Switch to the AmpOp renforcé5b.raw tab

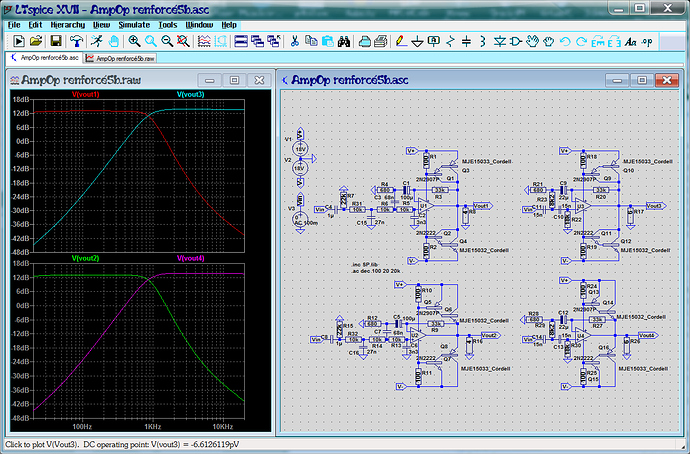[121, 58]
